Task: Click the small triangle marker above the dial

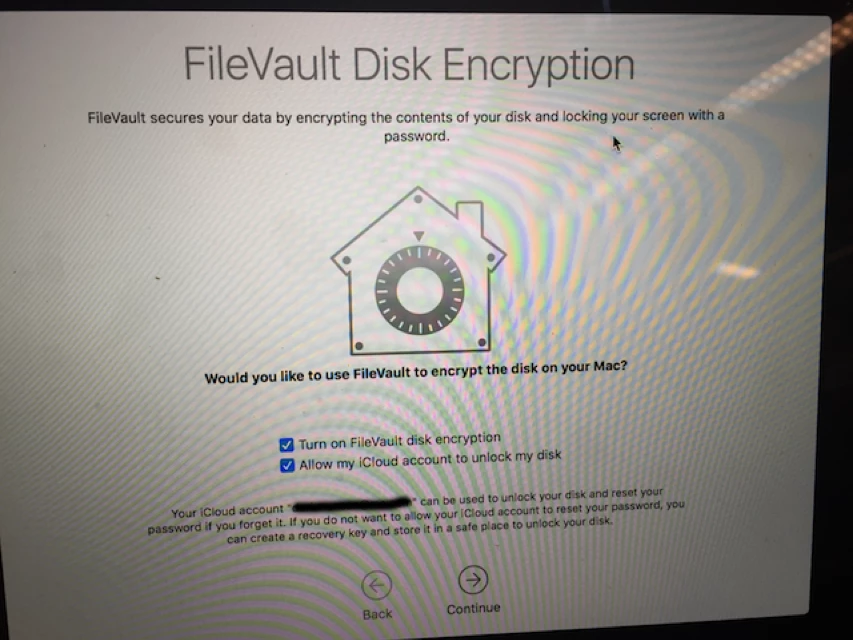Action: click(418, 236)
